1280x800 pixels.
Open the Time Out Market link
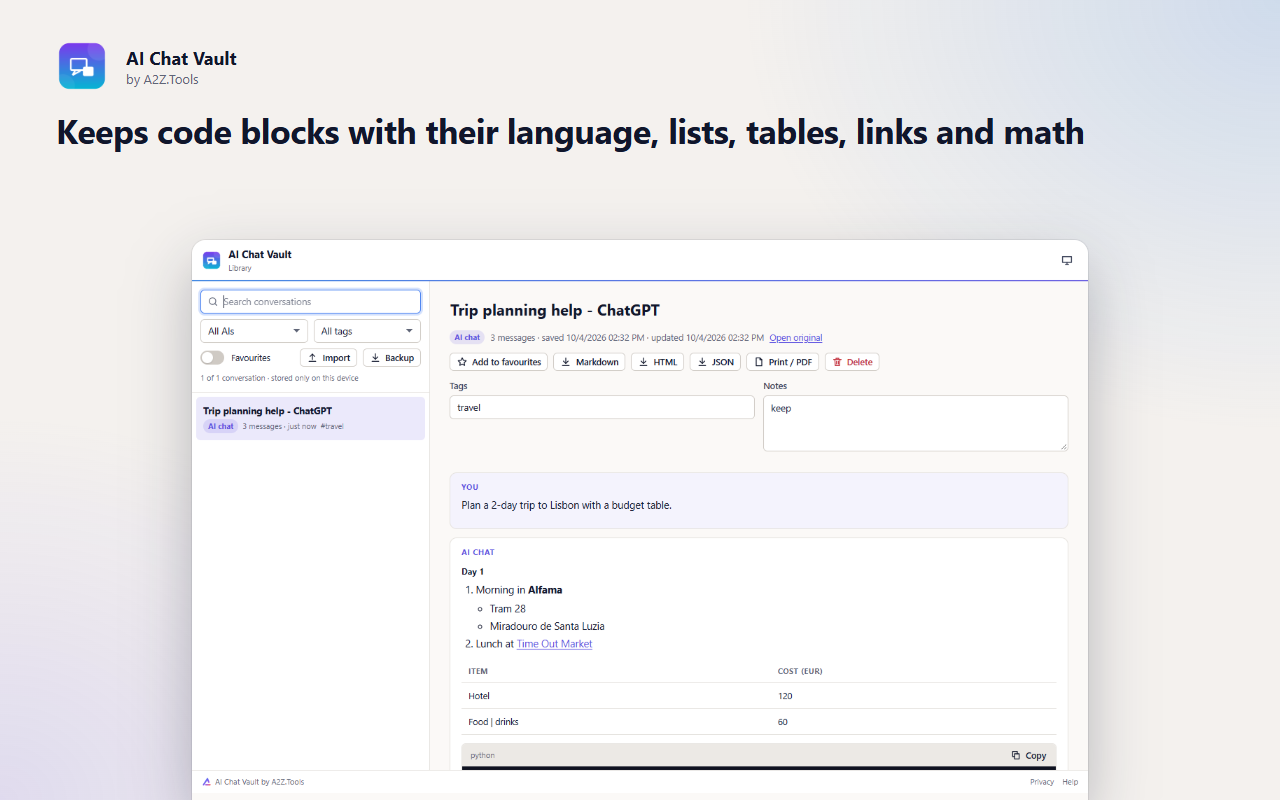(554, 644)
